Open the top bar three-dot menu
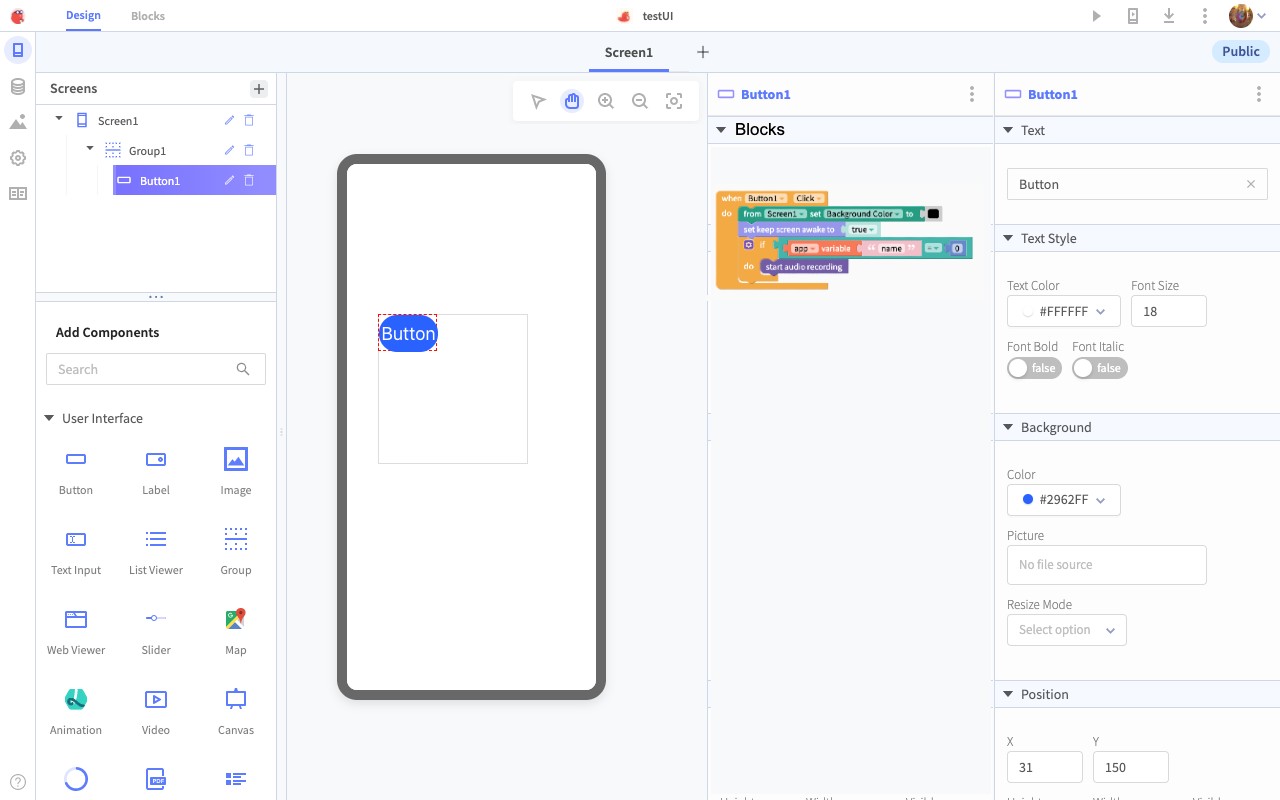1280x800 pixels. pos(1205,16)
